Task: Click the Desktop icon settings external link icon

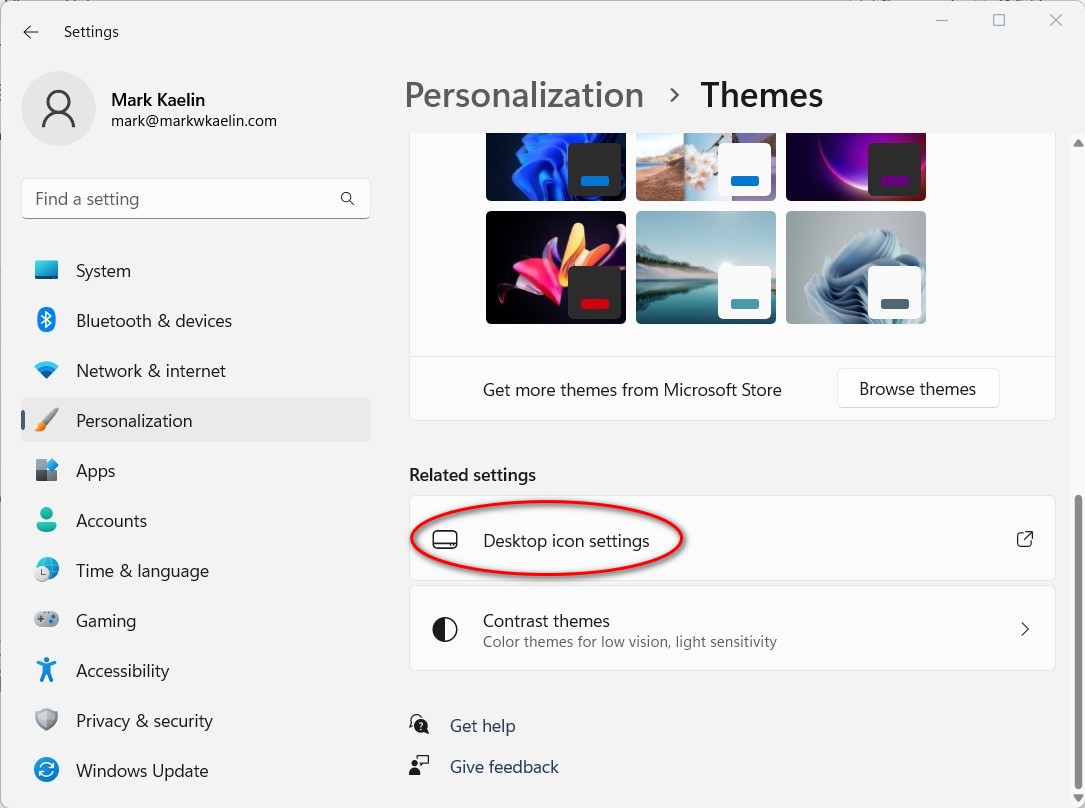Action: pos(1024,538)
